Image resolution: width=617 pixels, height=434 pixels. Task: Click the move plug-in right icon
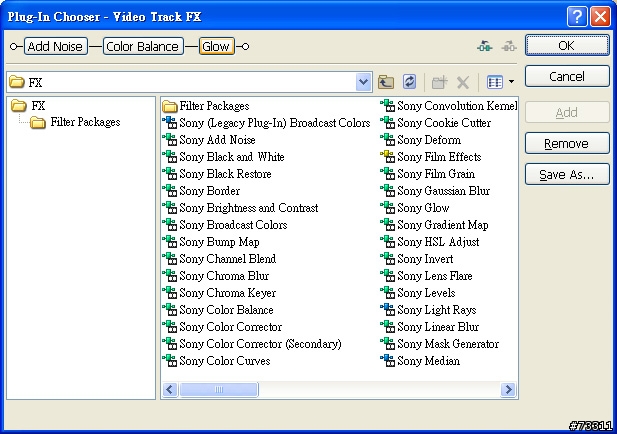[509, 46]
